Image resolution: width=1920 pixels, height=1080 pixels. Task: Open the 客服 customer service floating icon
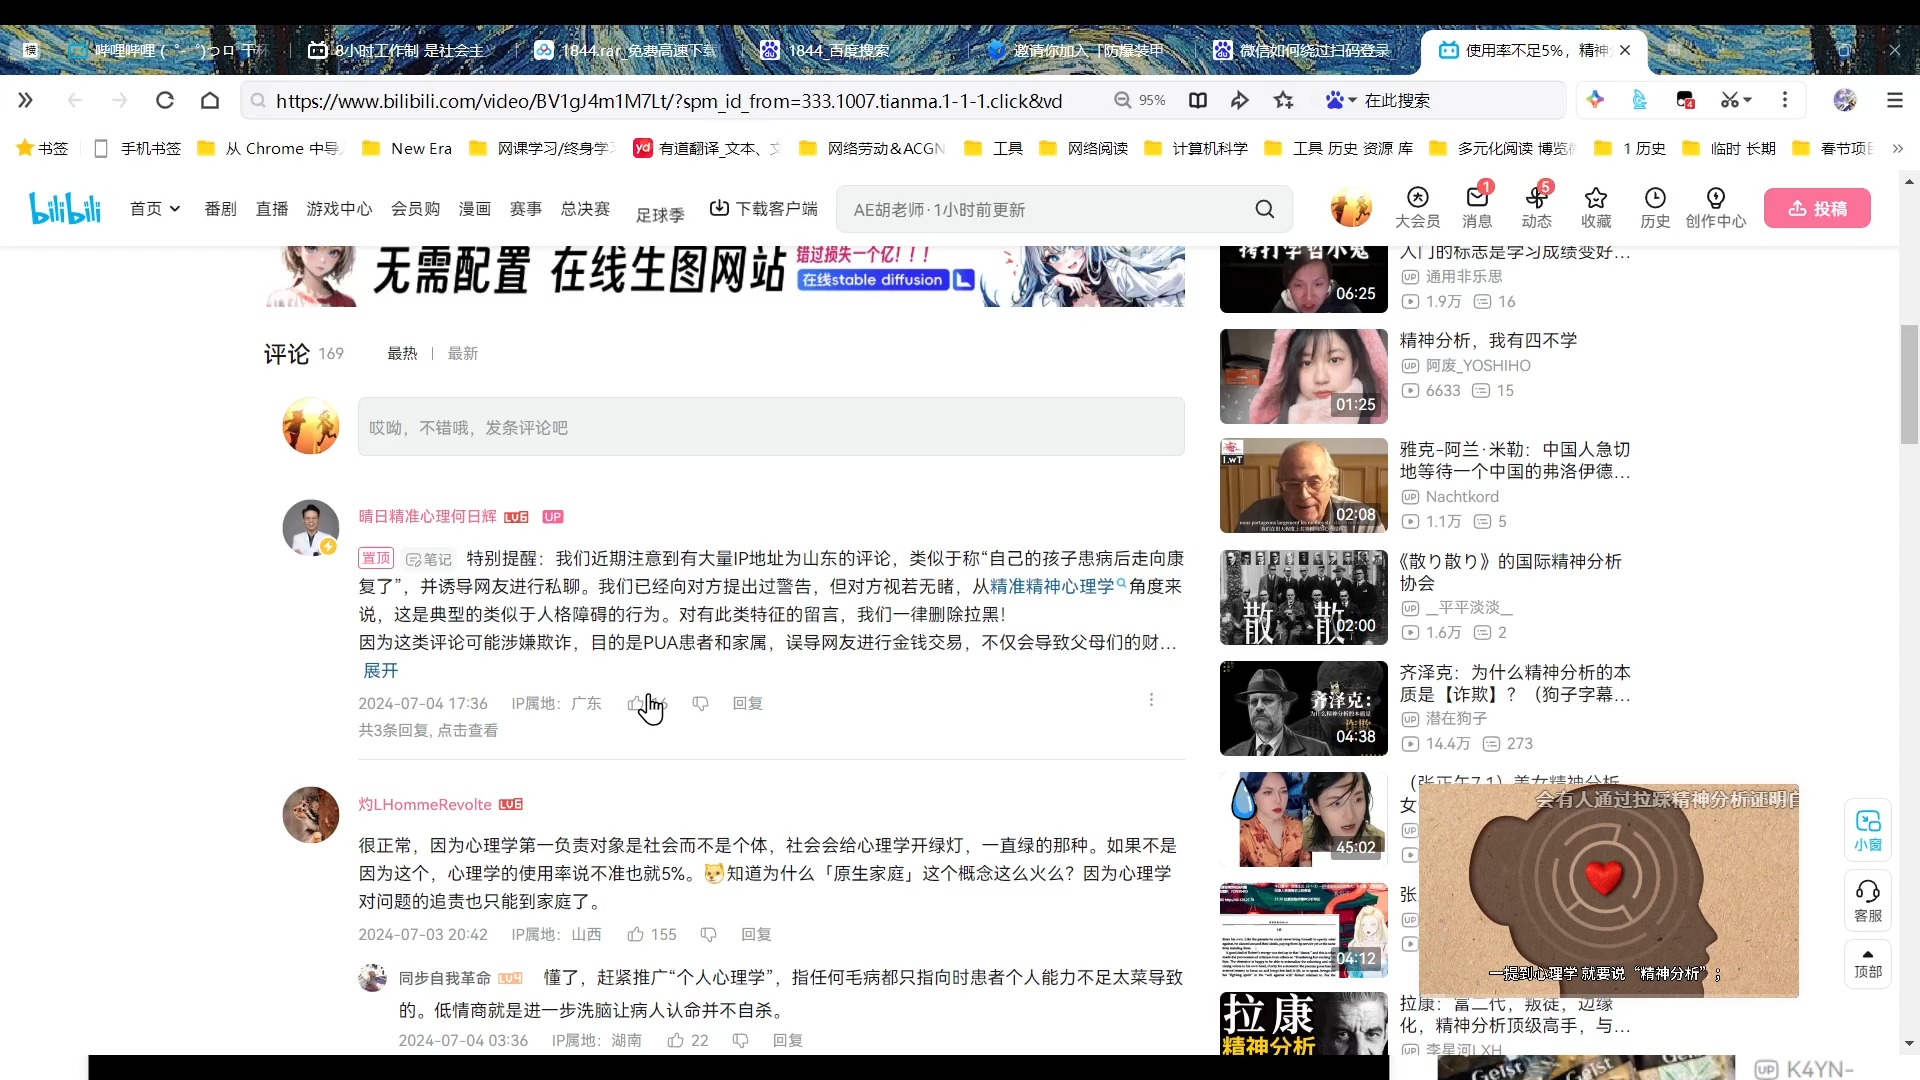1869,898
